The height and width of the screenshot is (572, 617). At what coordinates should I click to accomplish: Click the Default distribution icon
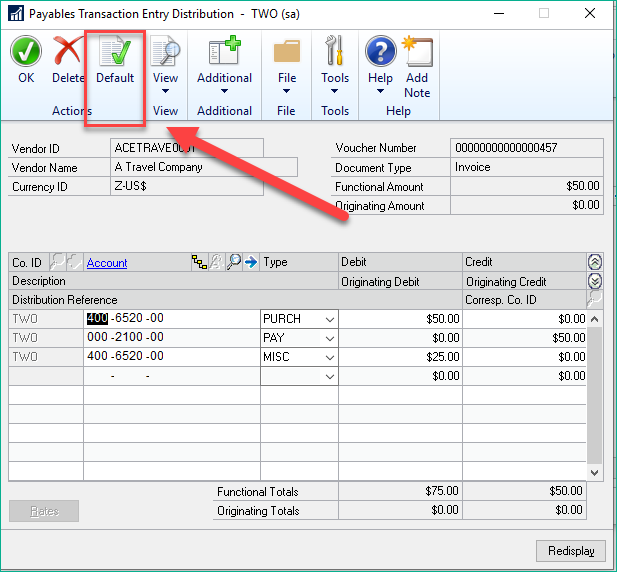point(114,52)
